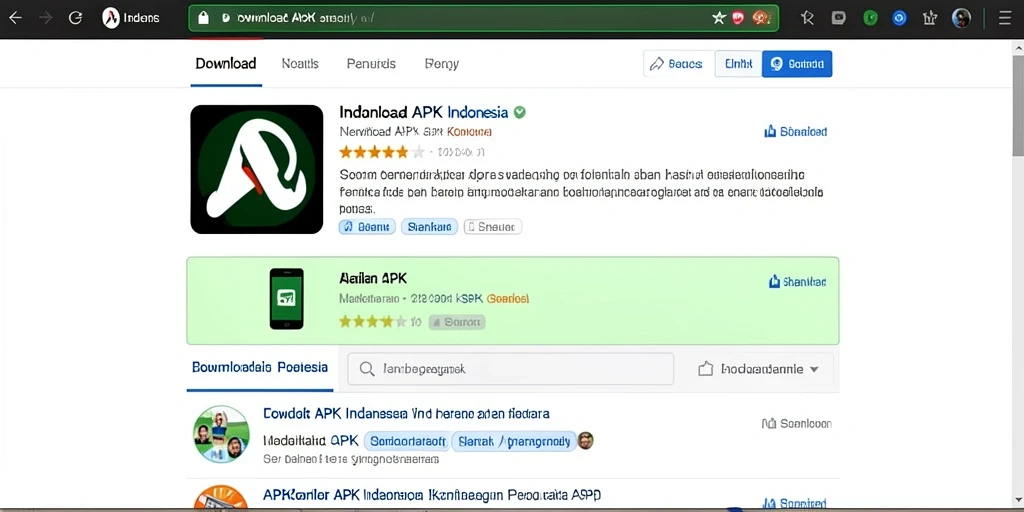The width and height of the screenshot is (1024, 512).
Task: Open the user profile avatar
Action: pyautogui.click(x=961, y=18)
